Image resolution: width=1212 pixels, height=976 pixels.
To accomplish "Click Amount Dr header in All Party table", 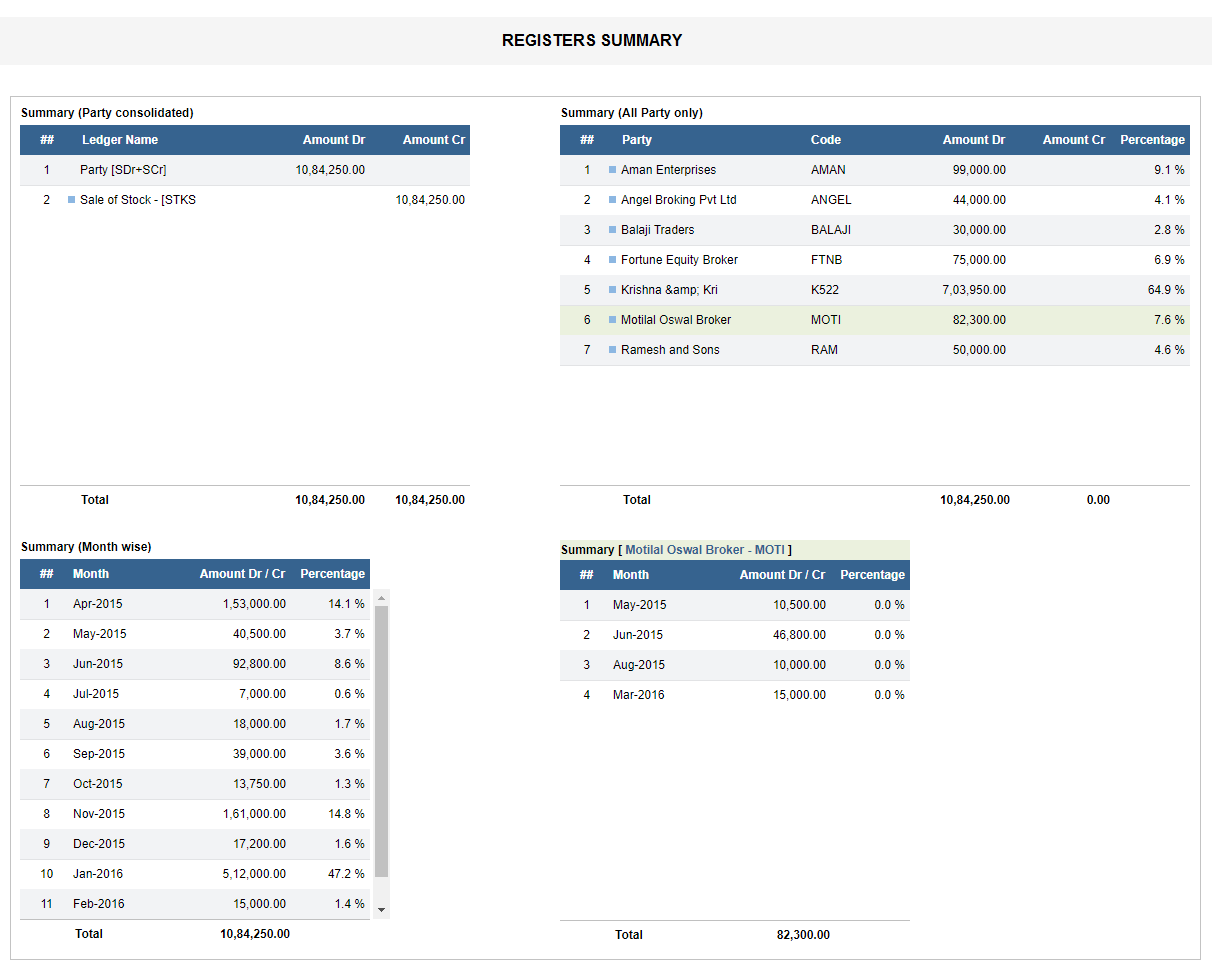I will pos(973,140).
